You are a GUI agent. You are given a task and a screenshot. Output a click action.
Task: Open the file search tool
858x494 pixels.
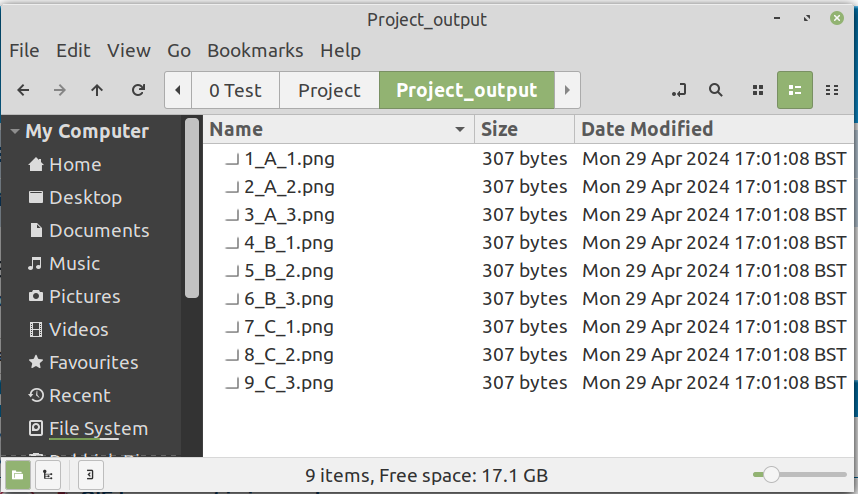click(x=716, y=90)
